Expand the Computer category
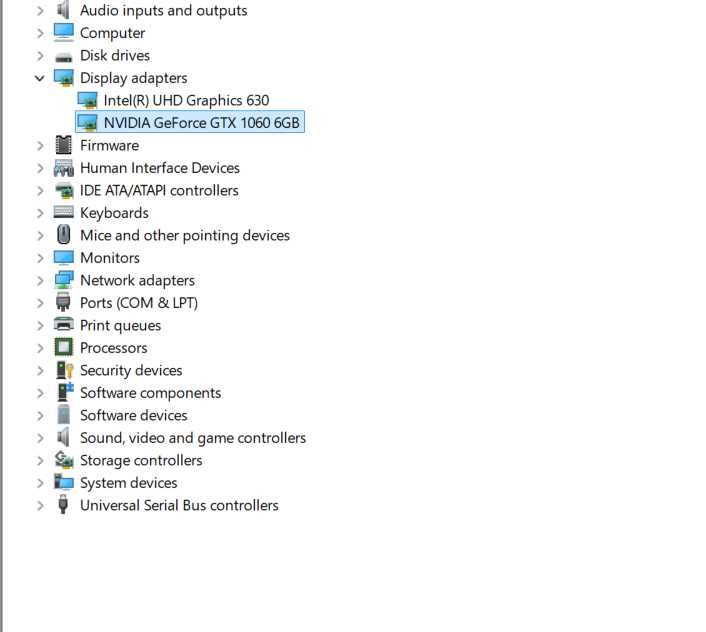706x632 pixels. [x=40, y=33]
